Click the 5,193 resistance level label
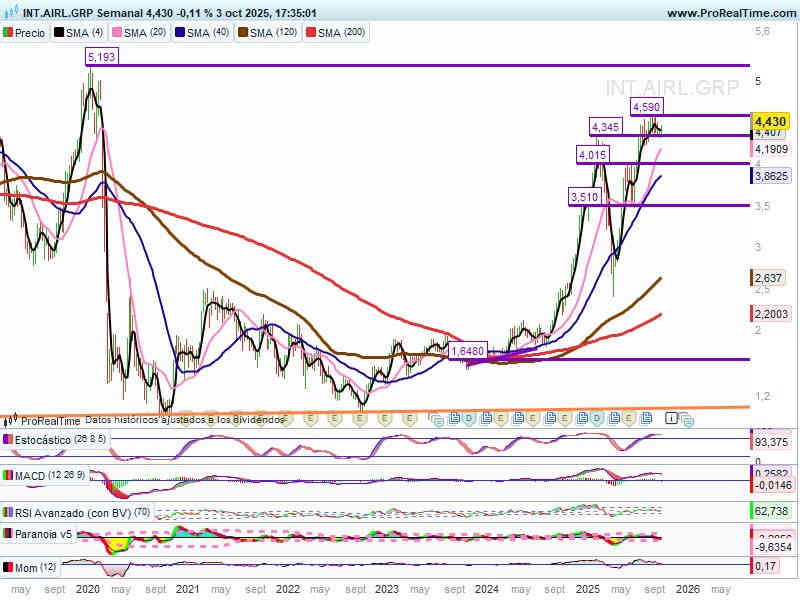Viewport: 800px width, 600px height. coord(102,58)
